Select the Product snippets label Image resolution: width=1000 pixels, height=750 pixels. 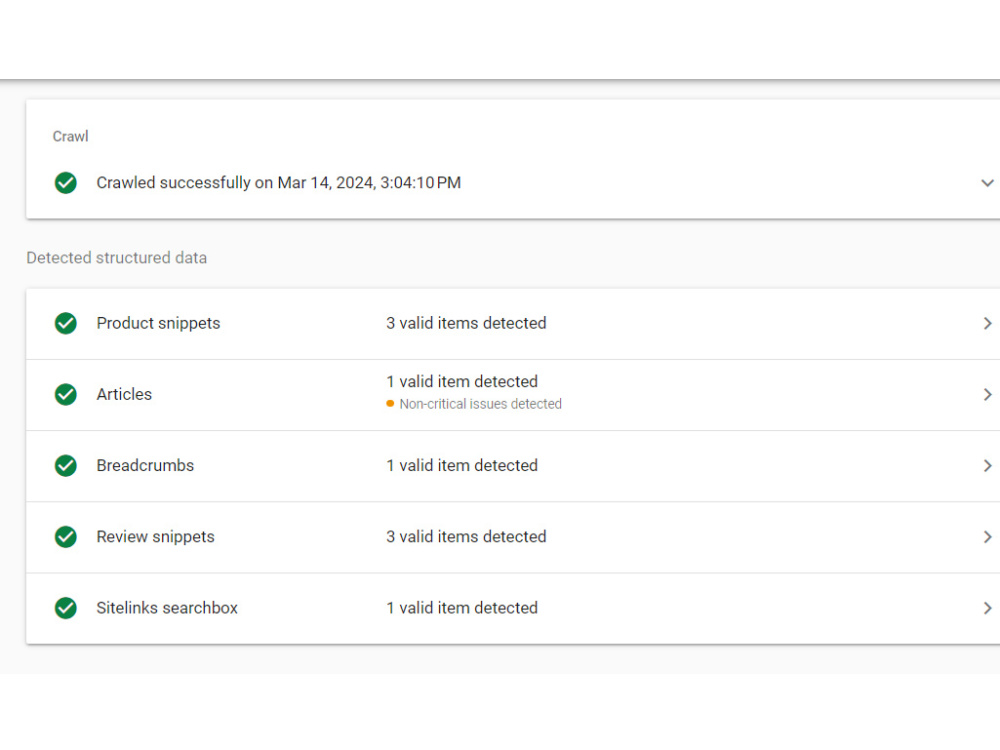[158, 323]
